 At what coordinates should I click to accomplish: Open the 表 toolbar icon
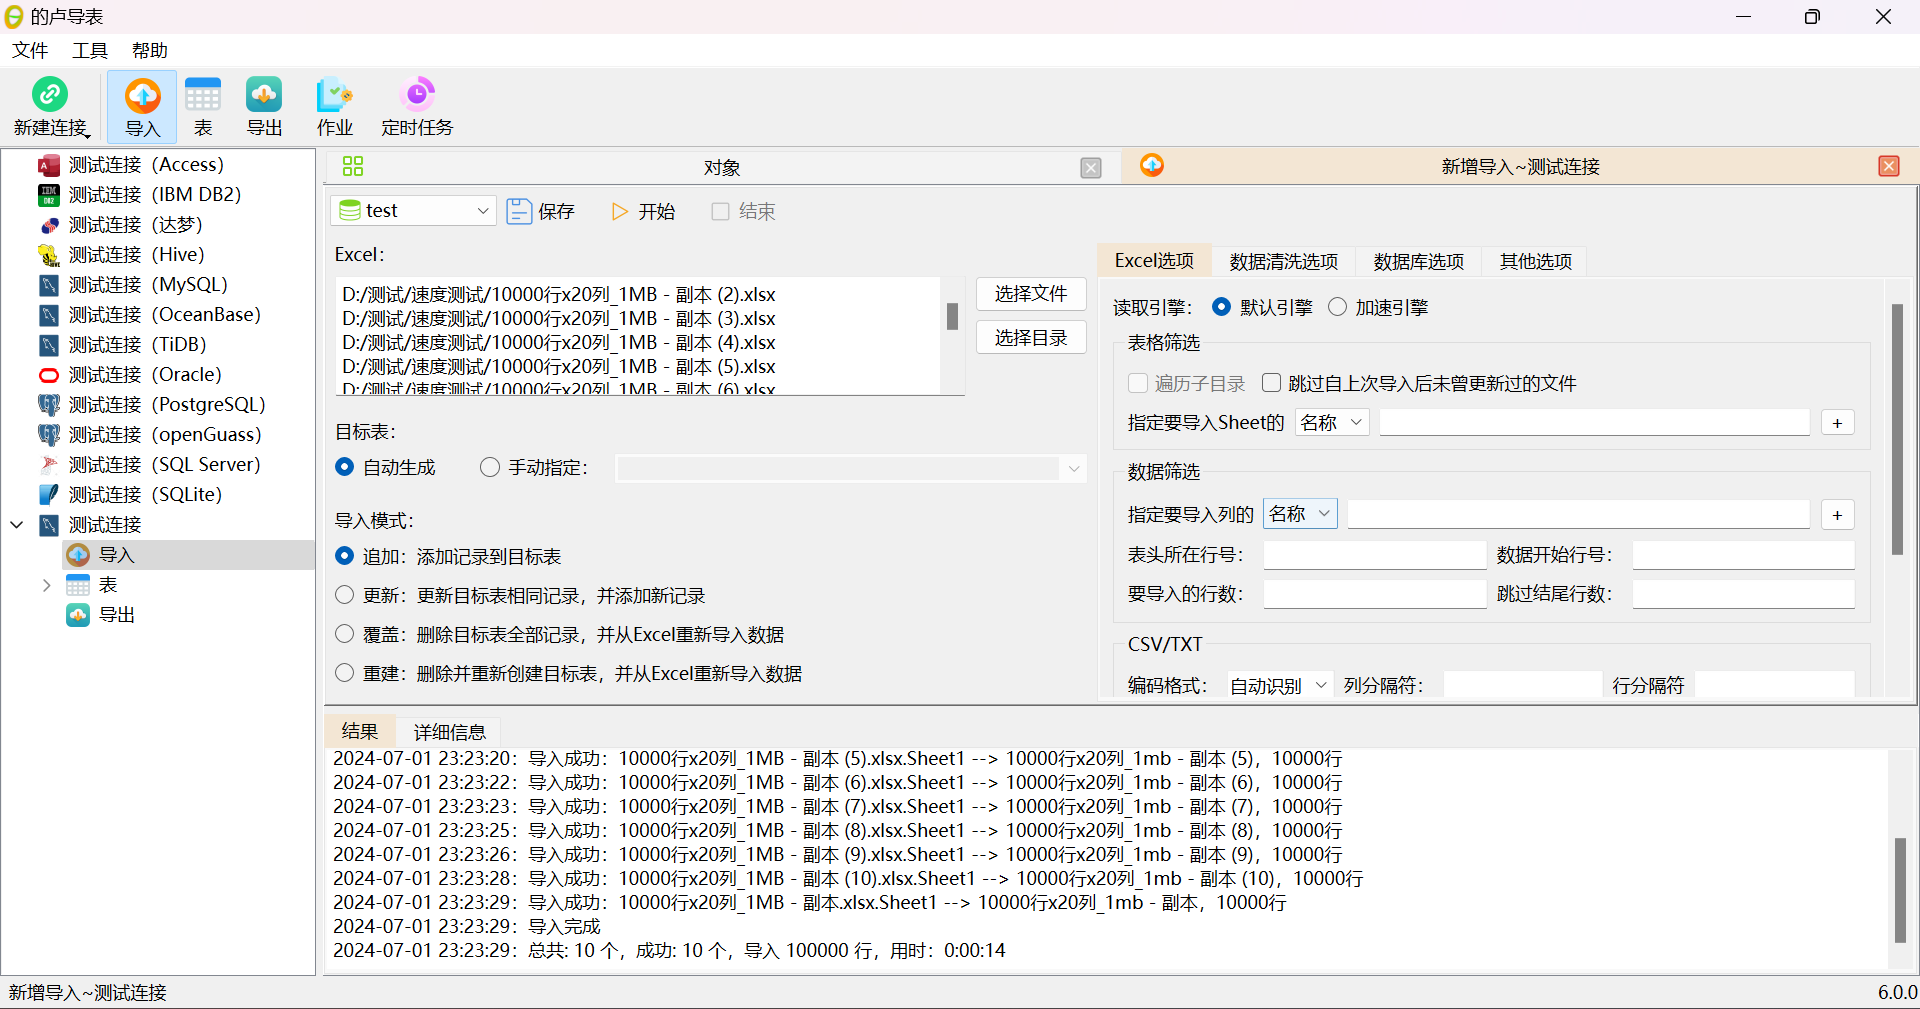pyautogui.click(x=203, y=96)
